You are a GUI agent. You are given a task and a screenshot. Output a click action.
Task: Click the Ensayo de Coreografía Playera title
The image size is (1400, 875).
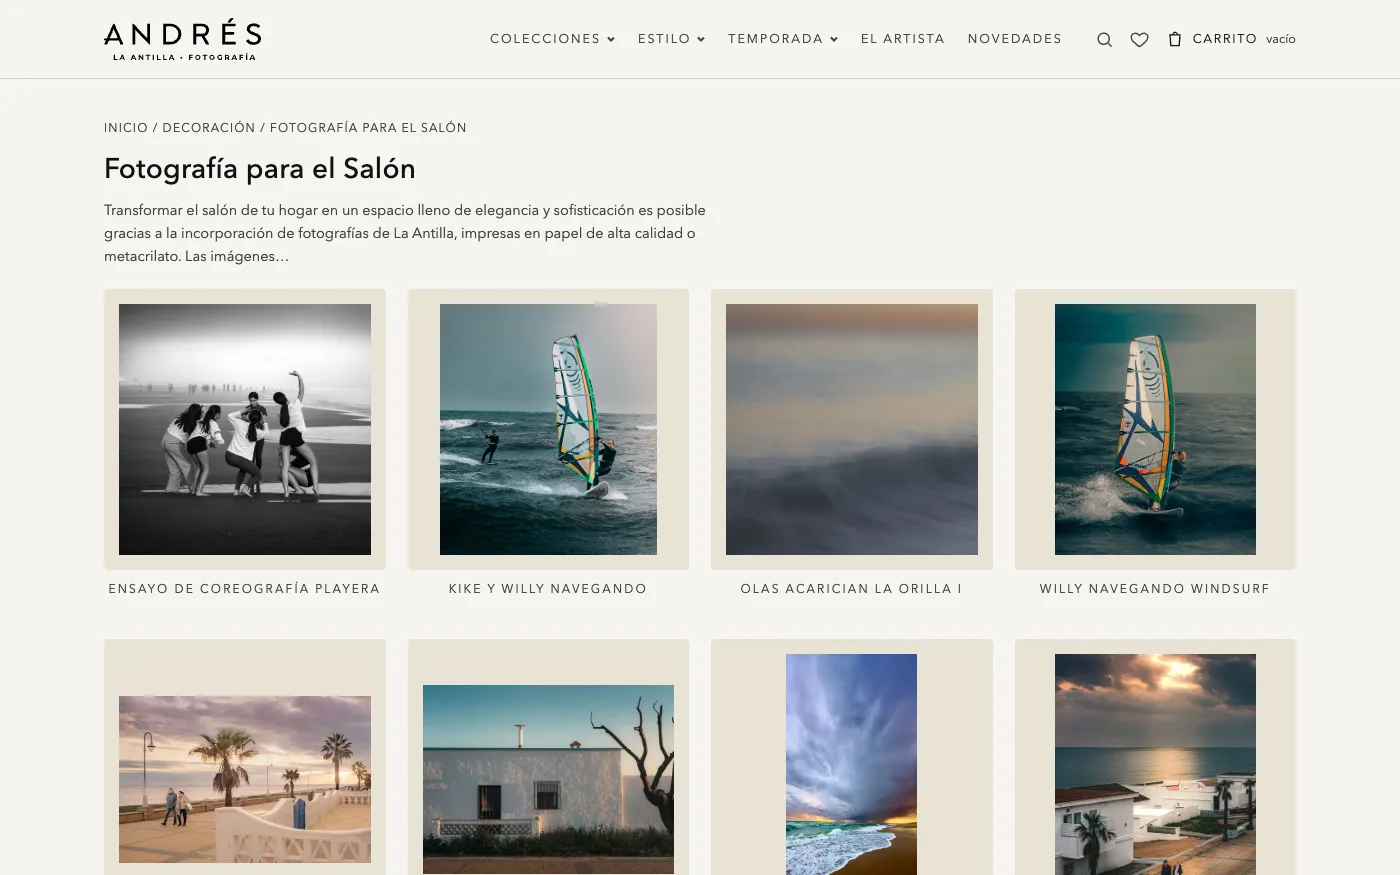coord(245,589)
